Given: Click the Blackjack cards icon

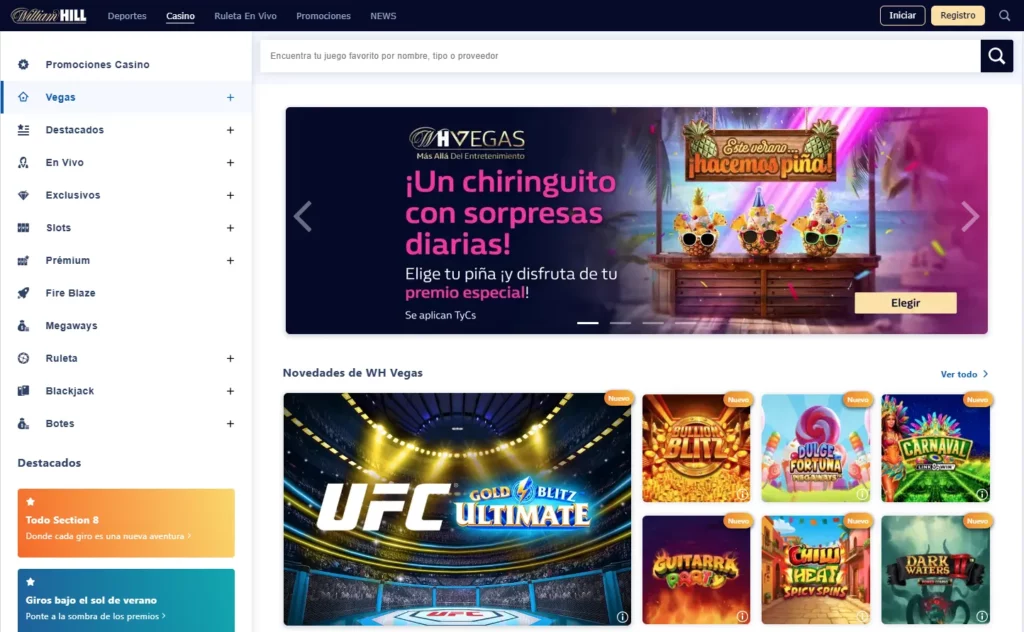Looking at the screenshot, I should click(x=24, y=390).
